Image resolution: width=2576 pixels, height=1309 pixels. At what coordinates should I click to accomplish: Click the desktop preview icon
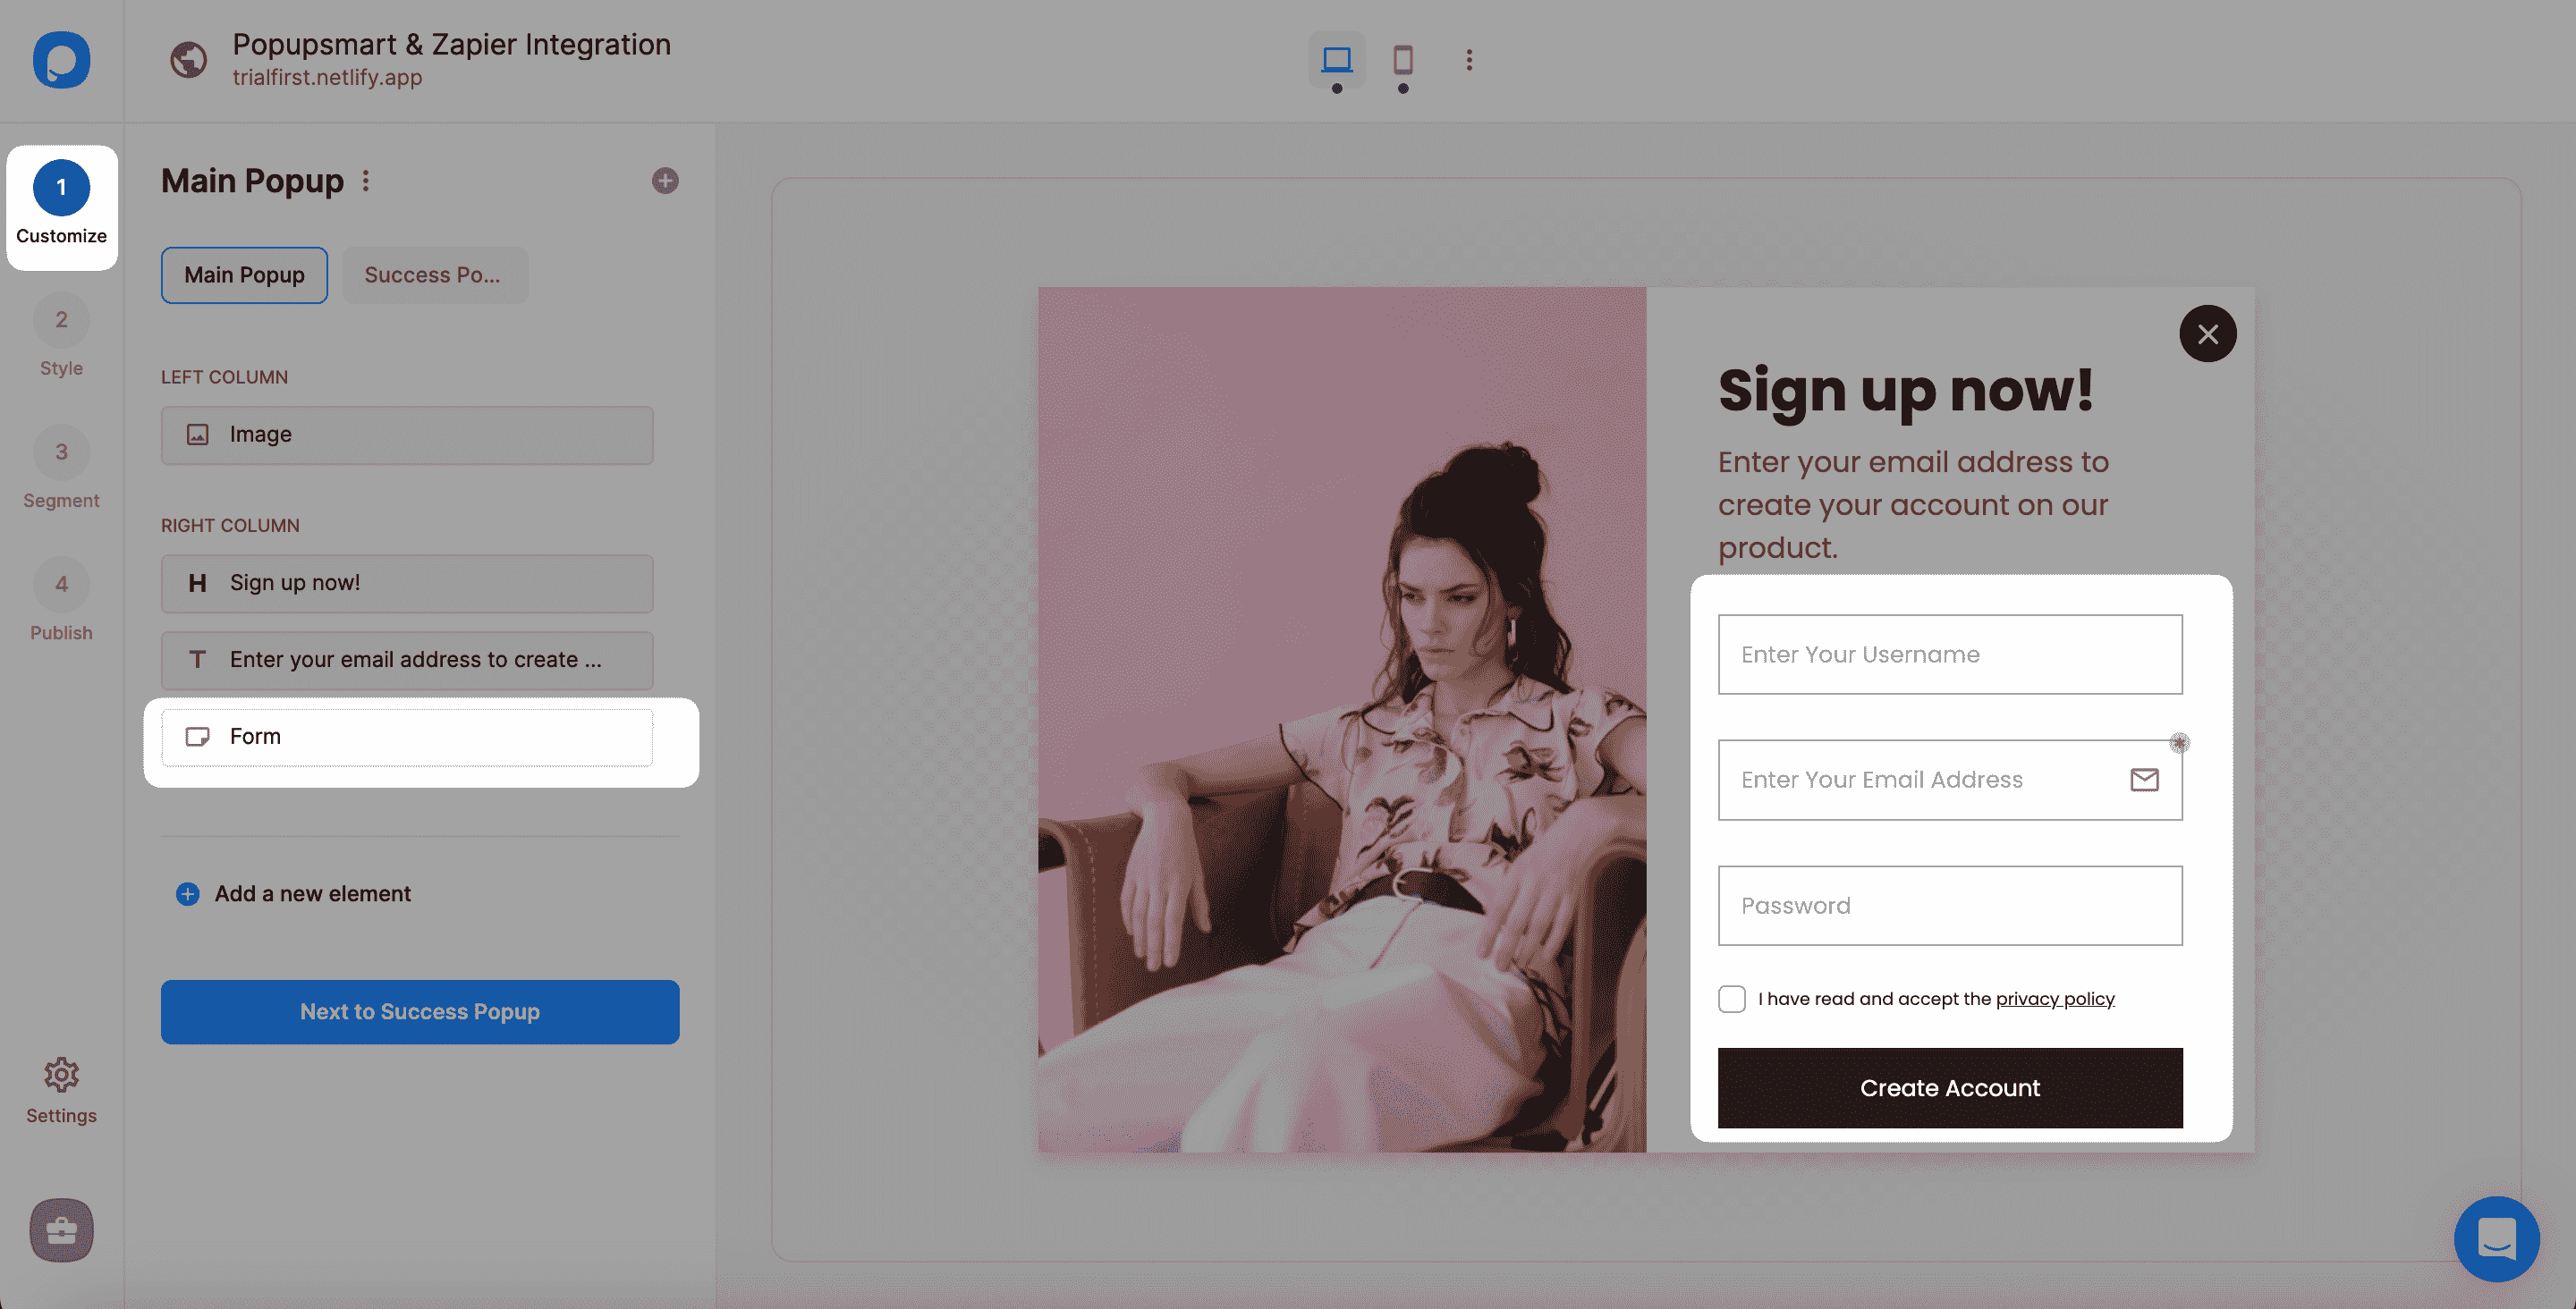[x=1335, y=60]
